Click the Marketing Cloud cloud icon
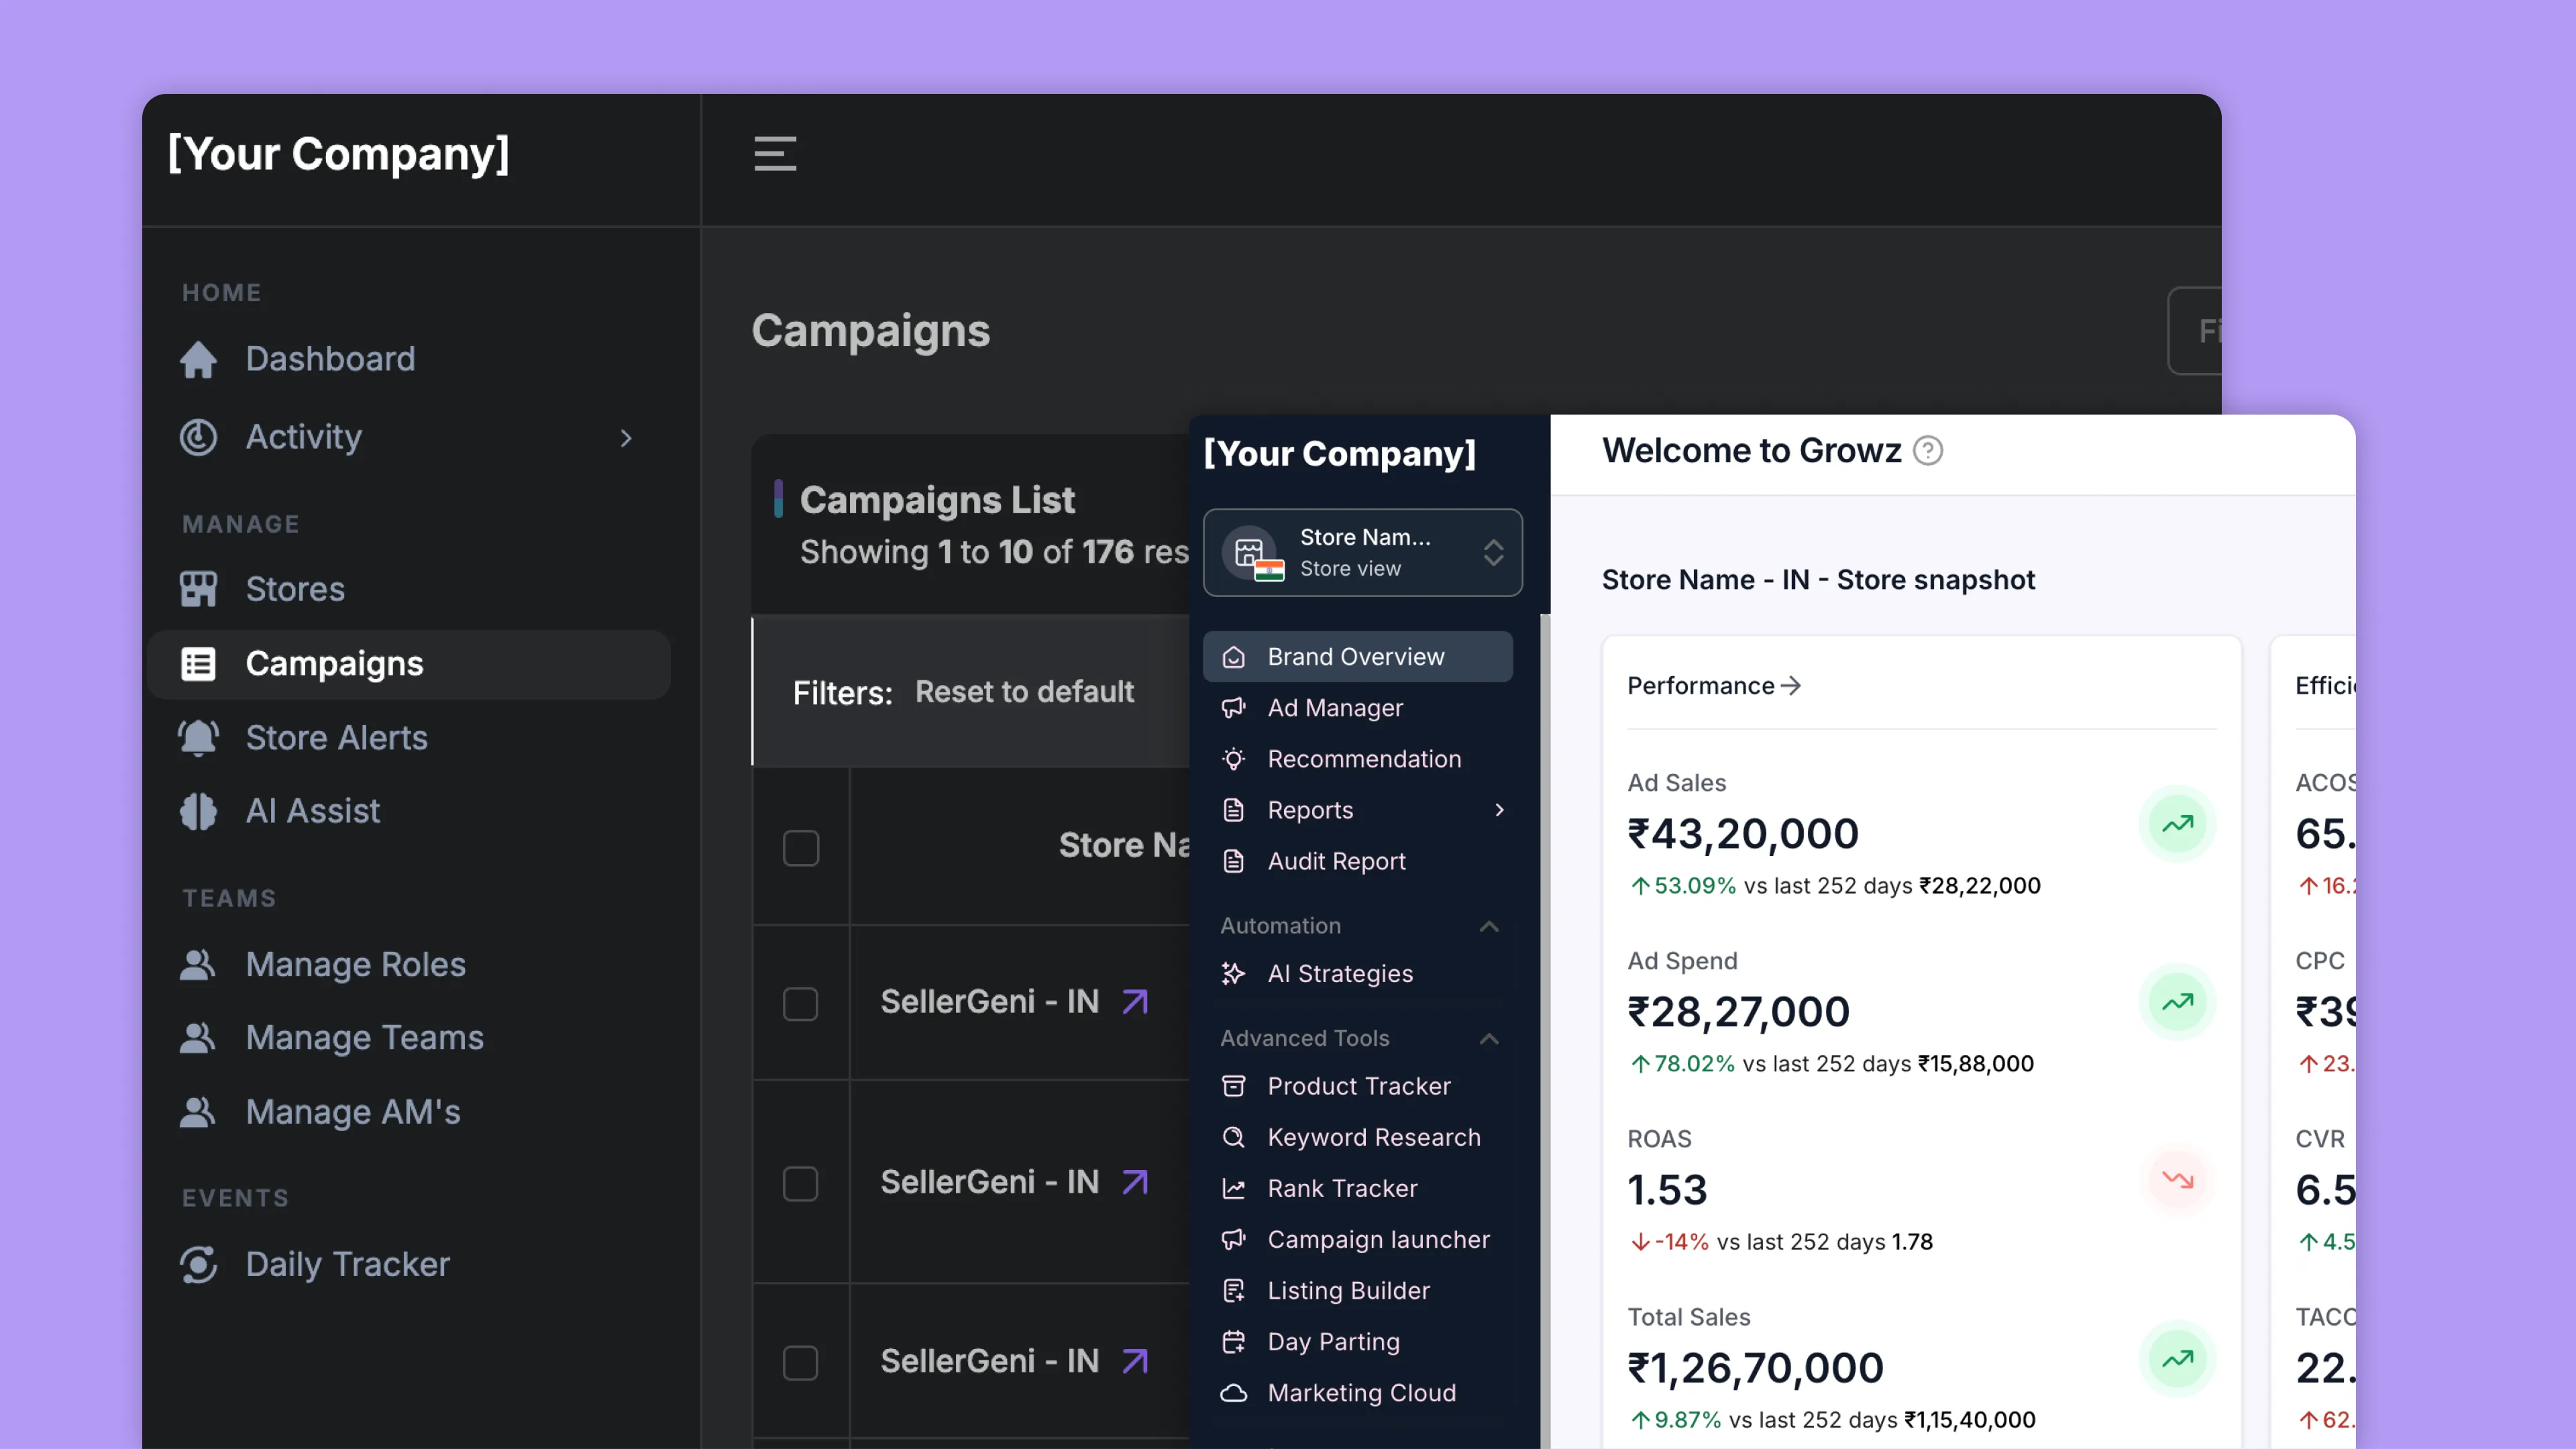 (1234, 1393)
